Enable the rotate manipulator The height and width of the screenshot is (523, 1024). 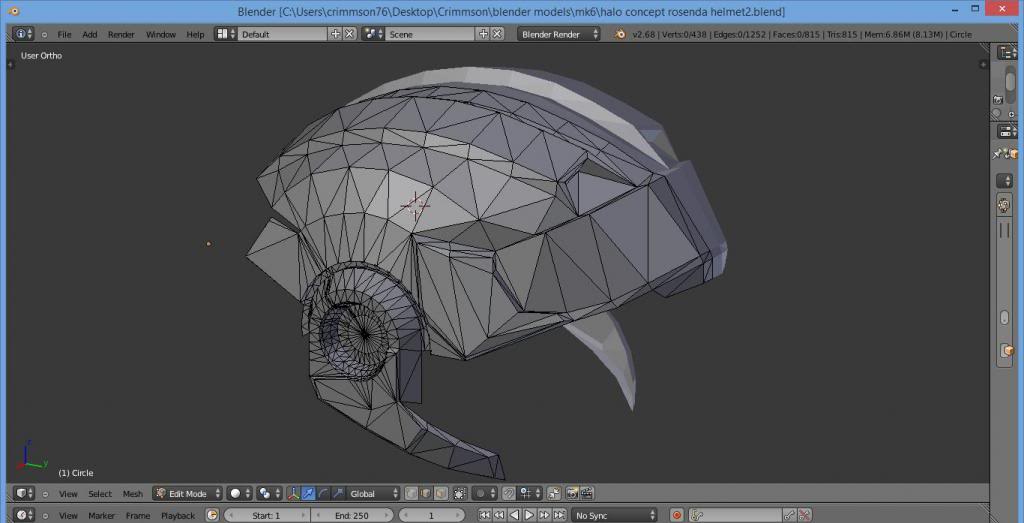[x=323, y=494]
